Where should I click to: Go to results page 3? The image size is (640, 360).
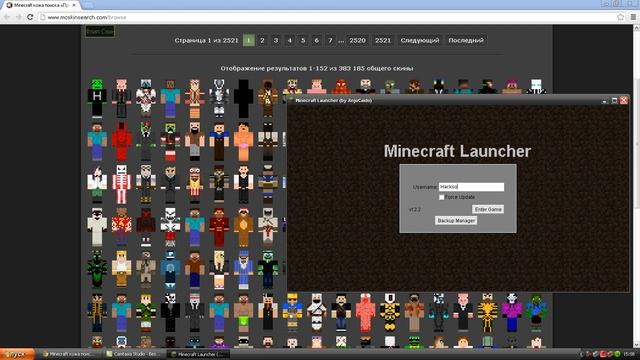[276, 40]
